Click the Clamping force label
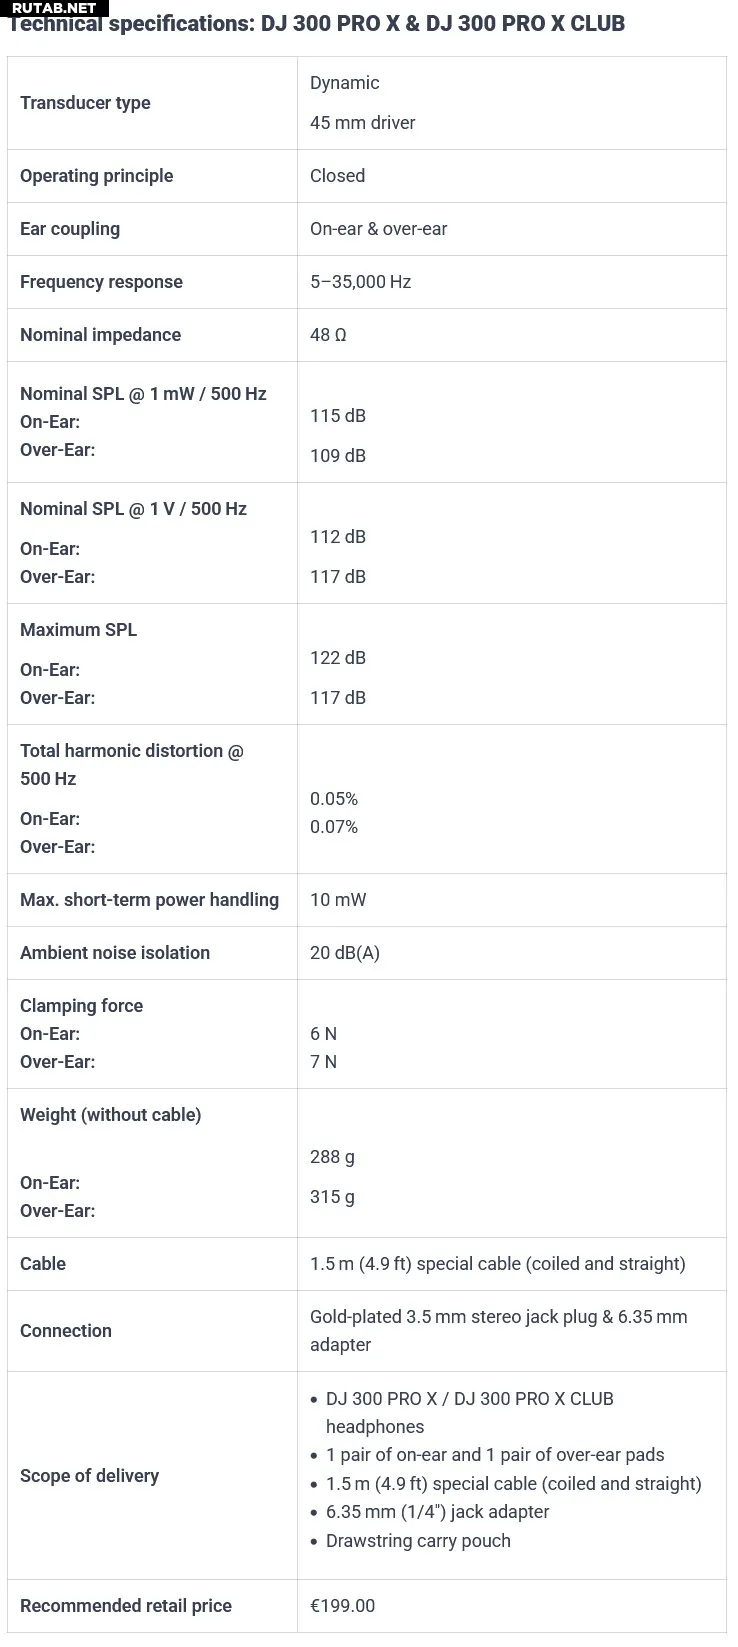The image size is (738, 1647). coord(81,1006)
